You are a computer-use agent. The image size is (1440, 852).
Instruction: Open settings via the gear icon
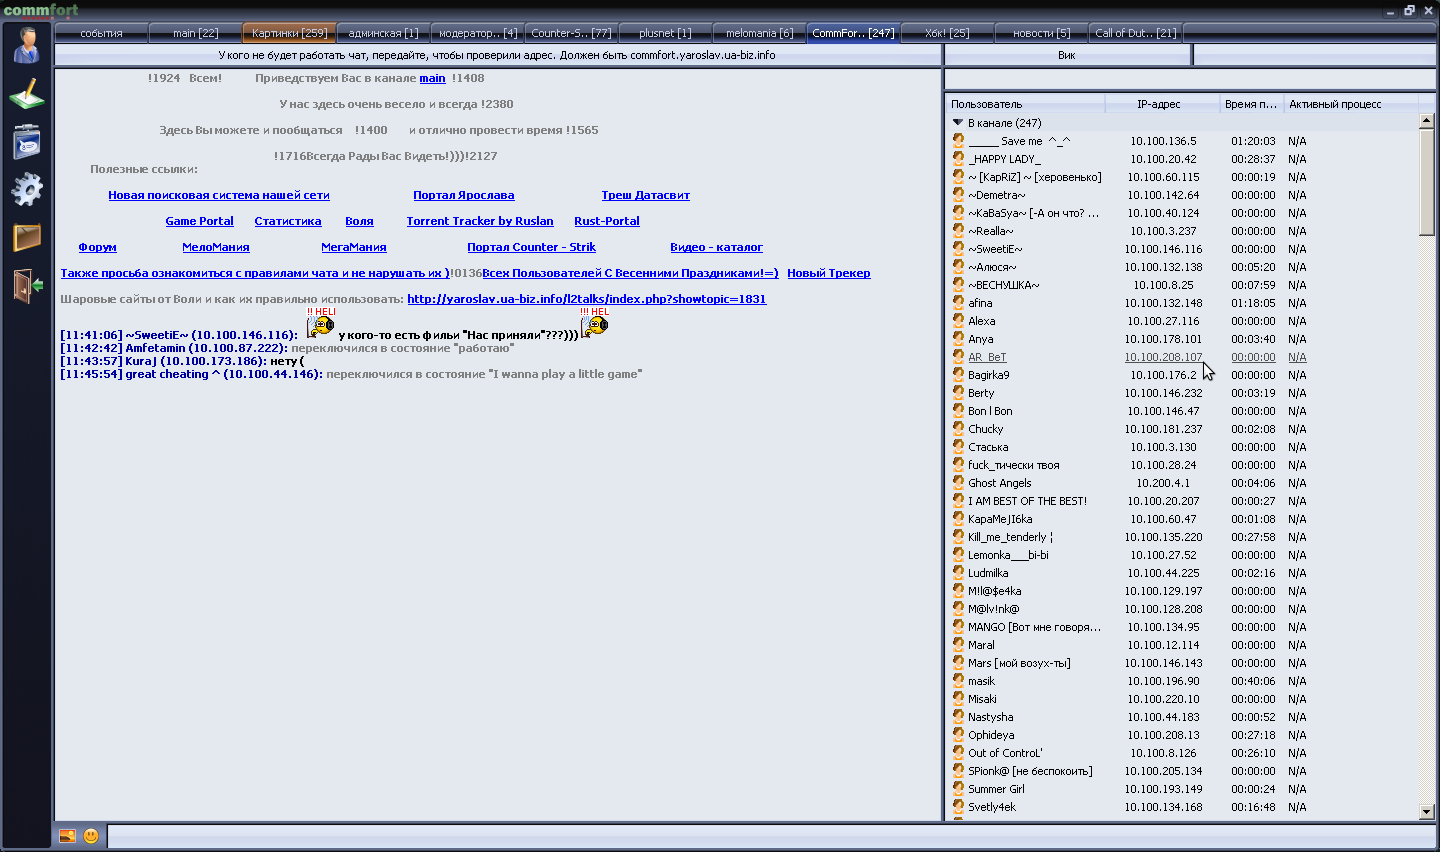click(27, 189)
